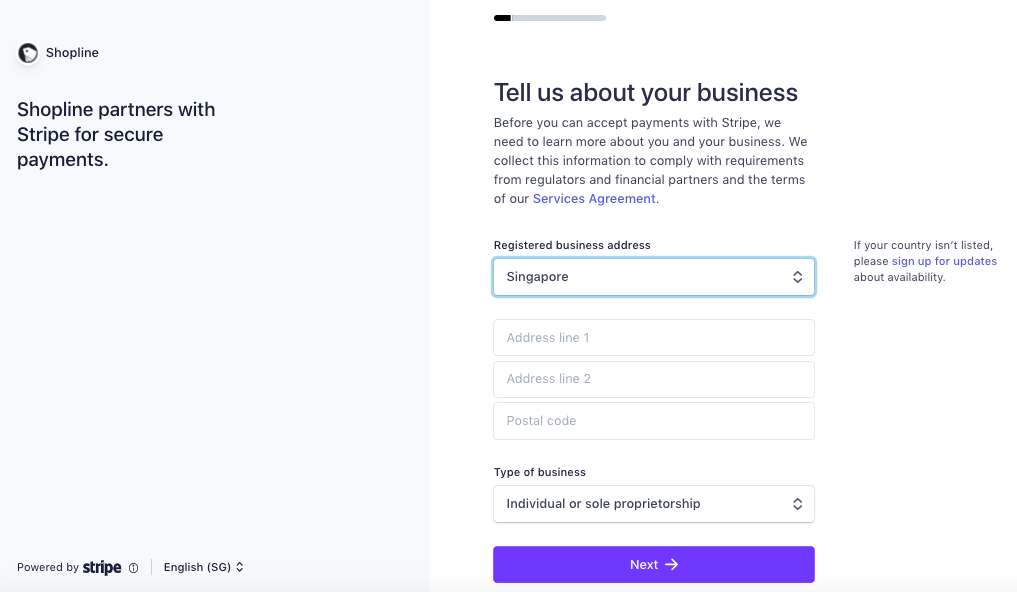
Task: Click chevron arrows on Individual or sole proprietorship
Action: [x=797, y=504]
